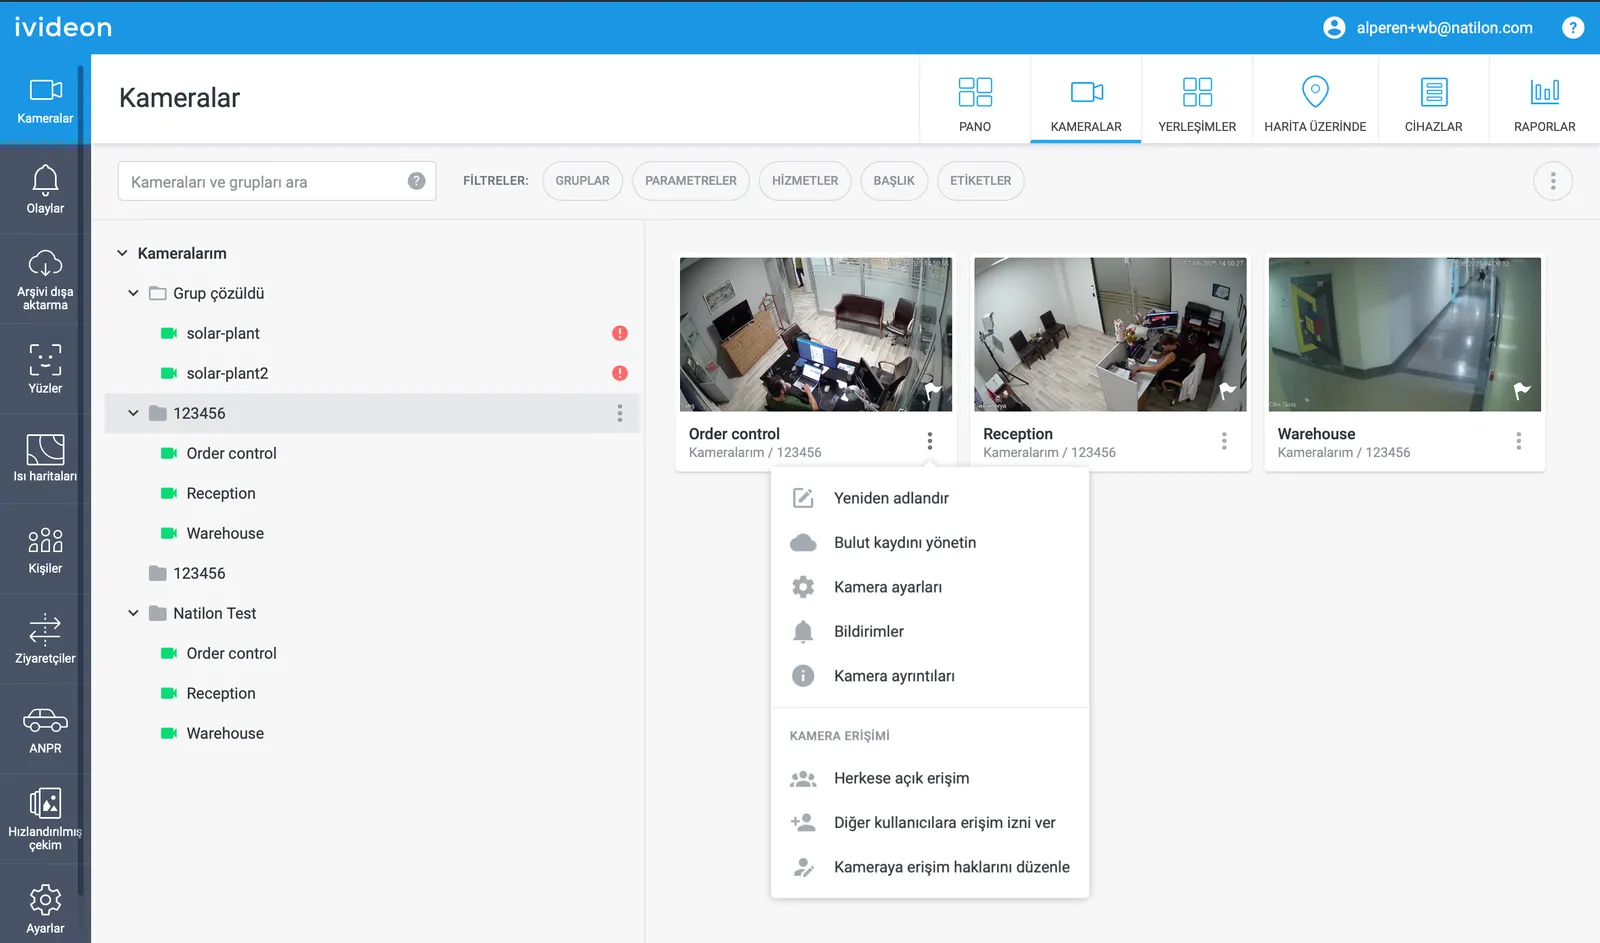This screenshot has width=1600, height=943.
Task: Toggle the ETİKETLER filter chip
Action: coord(980,181)
